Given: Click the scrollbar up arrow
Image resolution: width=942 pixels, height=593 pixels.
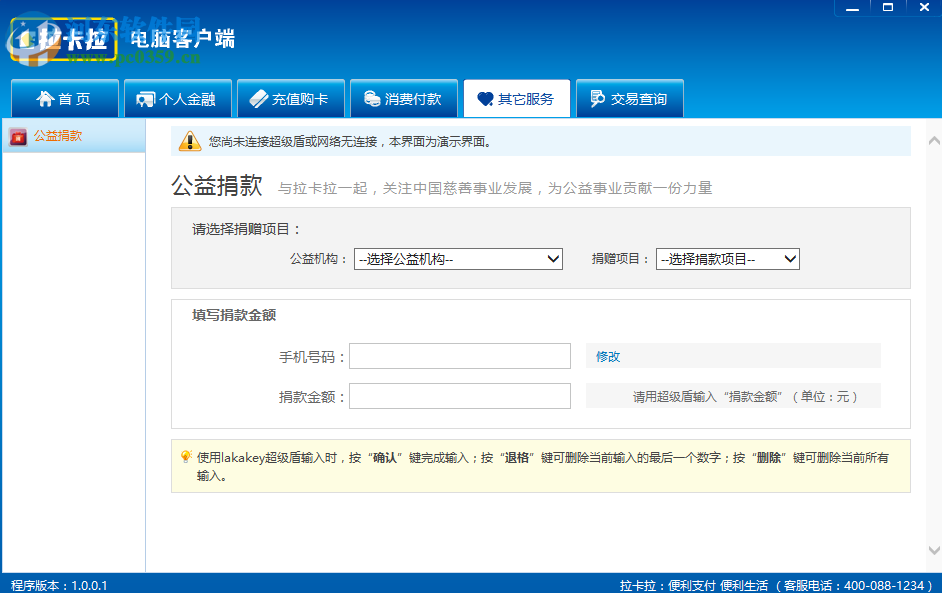Looking at the screenshot, I should pyautogui.click(x=934, y=141).
